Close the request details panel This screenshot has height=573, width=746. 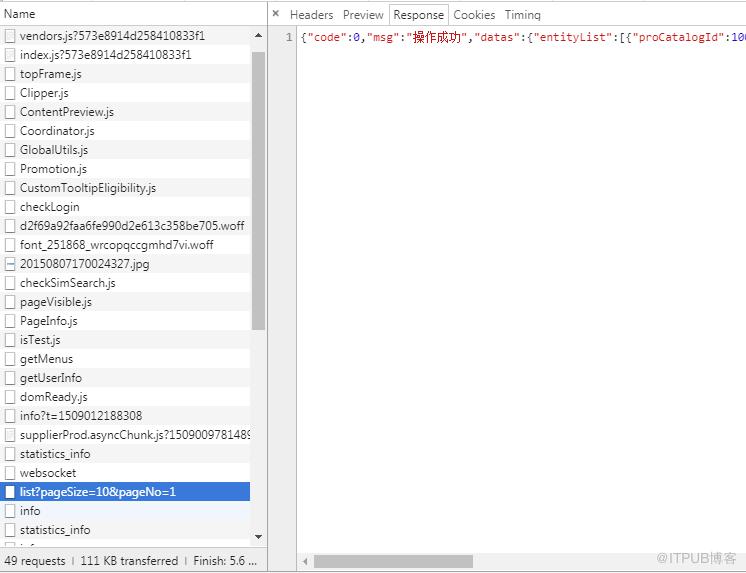click(x=275, y=14)
